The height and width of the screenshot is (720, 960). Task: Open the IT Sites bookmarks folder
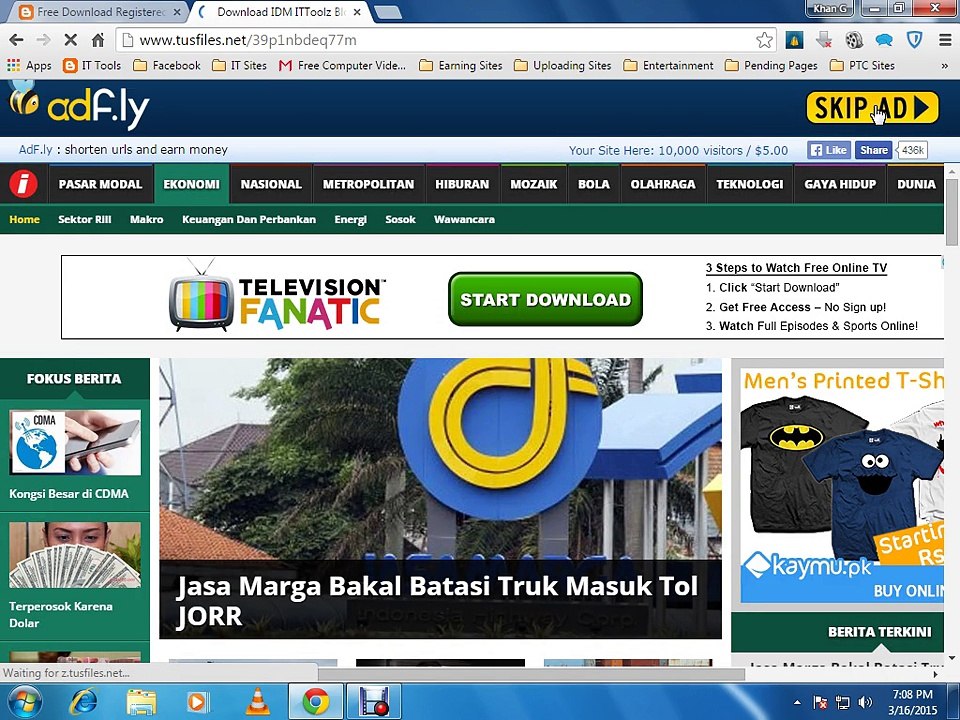click(x=239, y=66)
